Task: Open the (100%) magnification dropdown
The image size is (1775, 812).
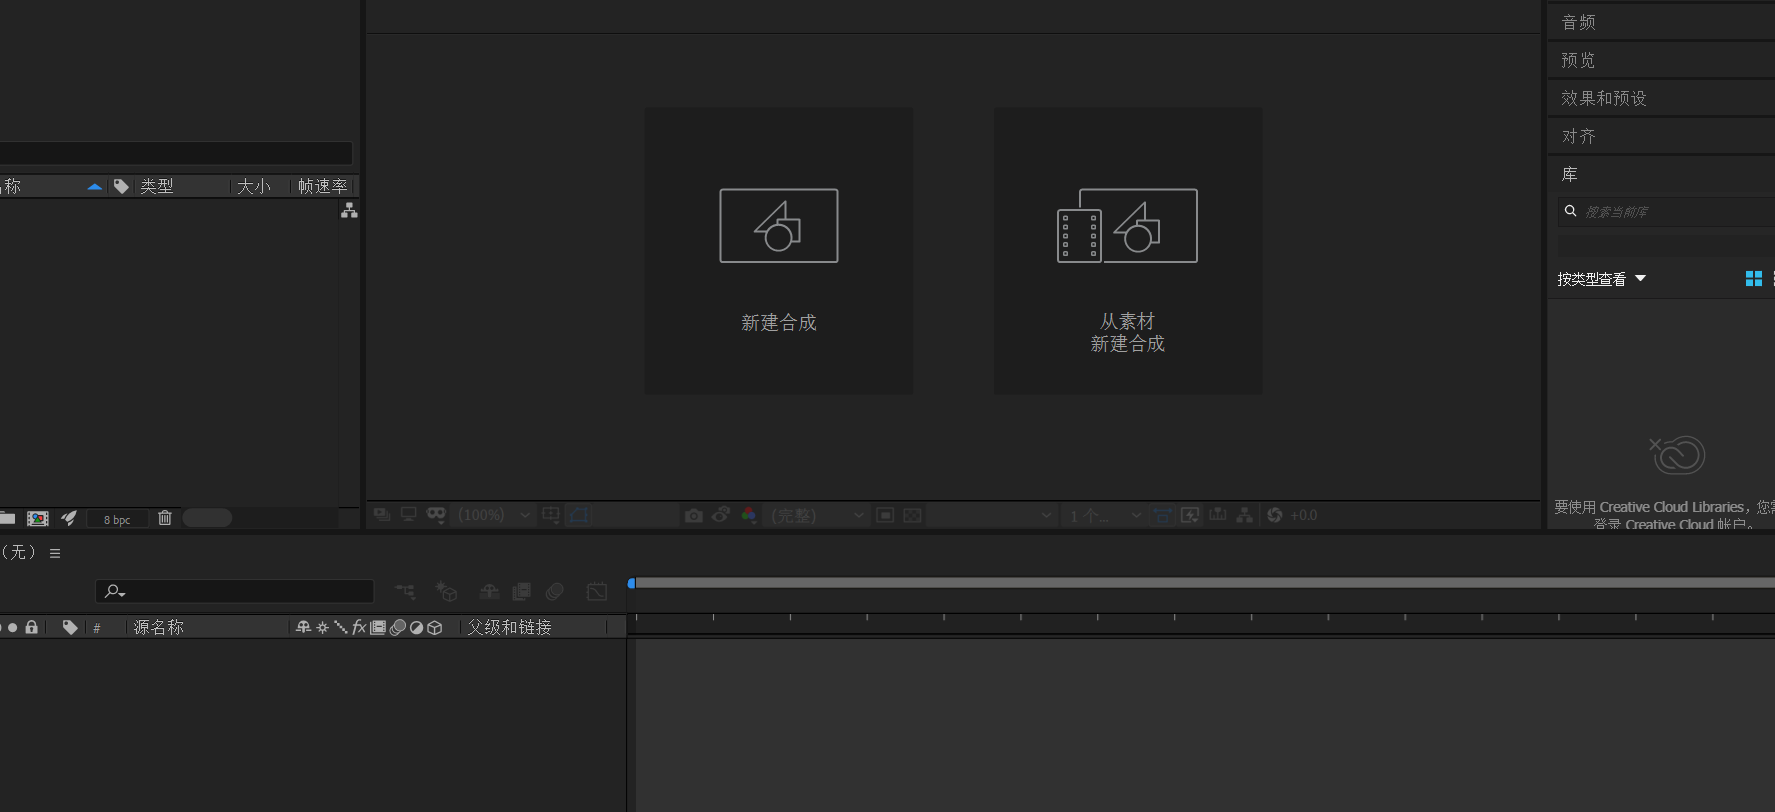Action: pyautogui.click(x=494, y=515)
